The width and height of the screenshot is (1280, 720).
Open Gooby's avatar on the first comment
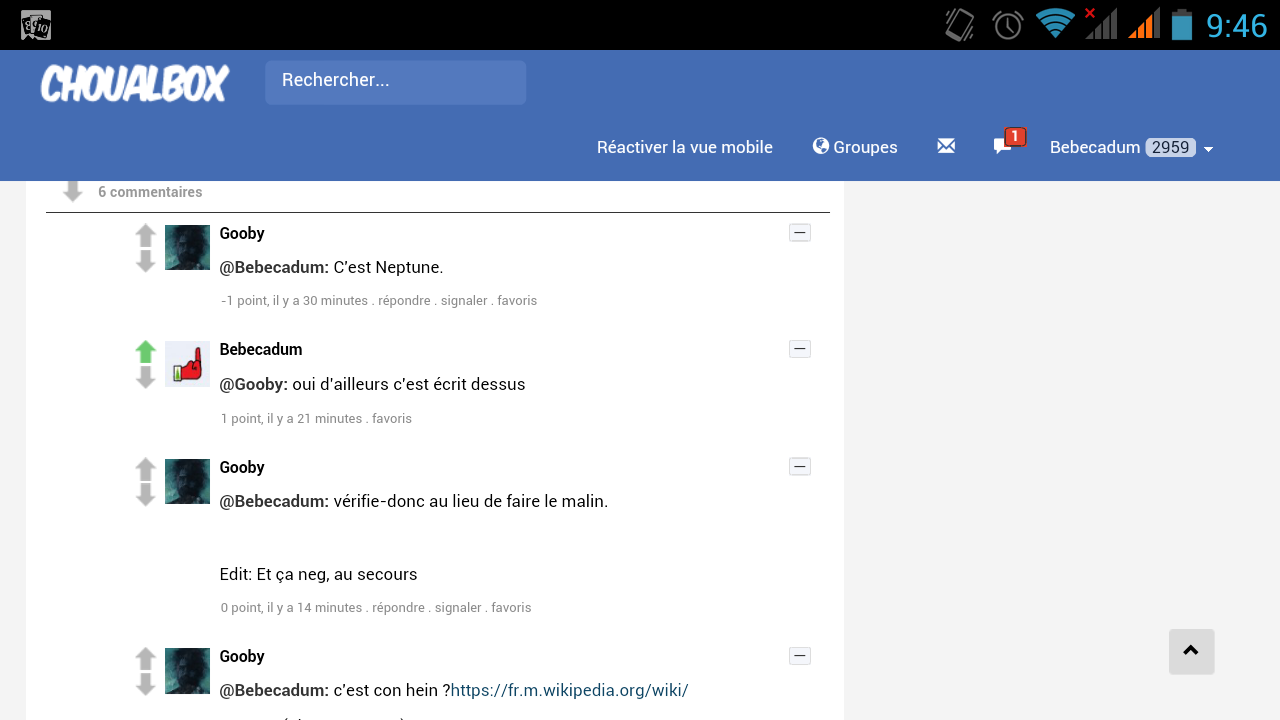coord(187,247)
